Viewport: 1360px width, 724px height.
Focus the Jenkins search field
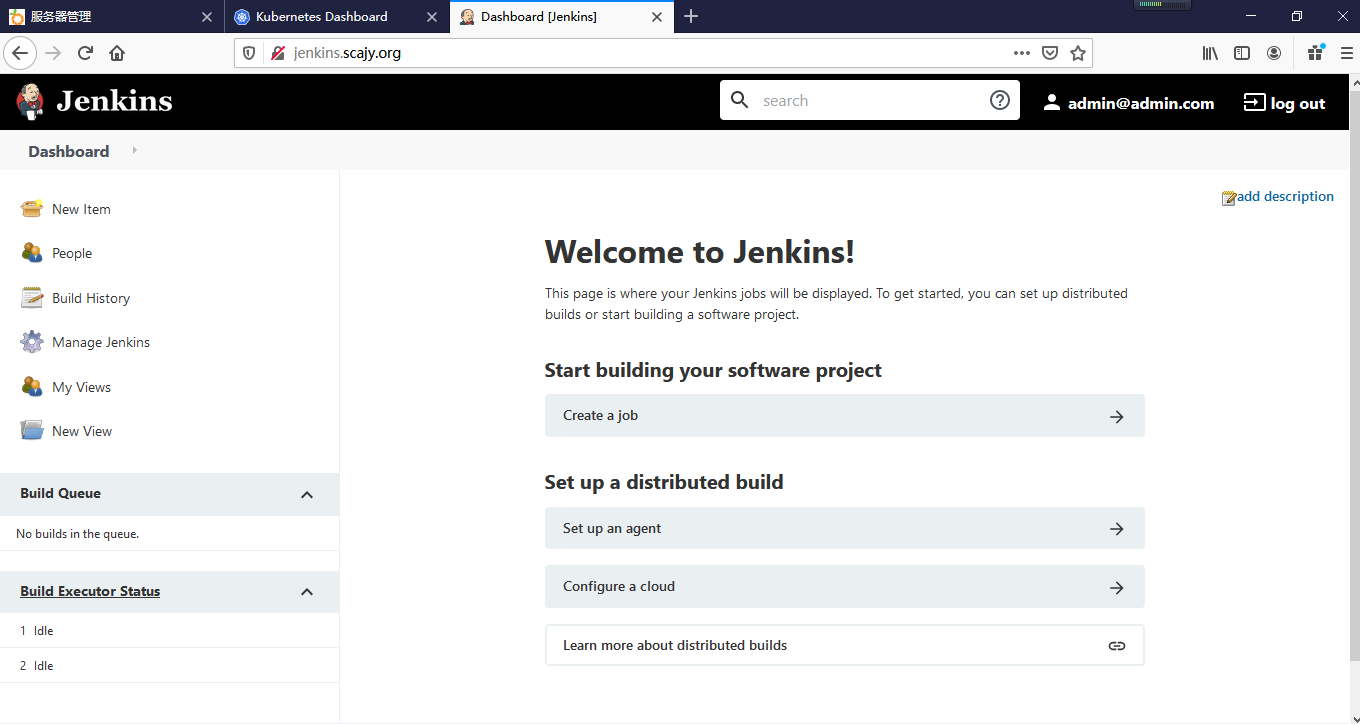(x=870, y=100)
